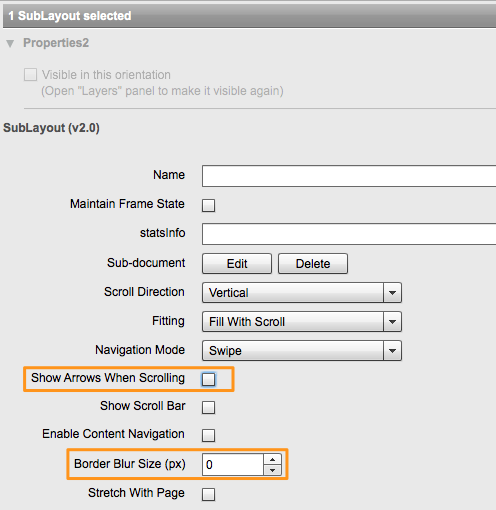Open the Fitting dropdown arrow
The height and width of the screenshot is (510, 496).
(x=392, y=322)
